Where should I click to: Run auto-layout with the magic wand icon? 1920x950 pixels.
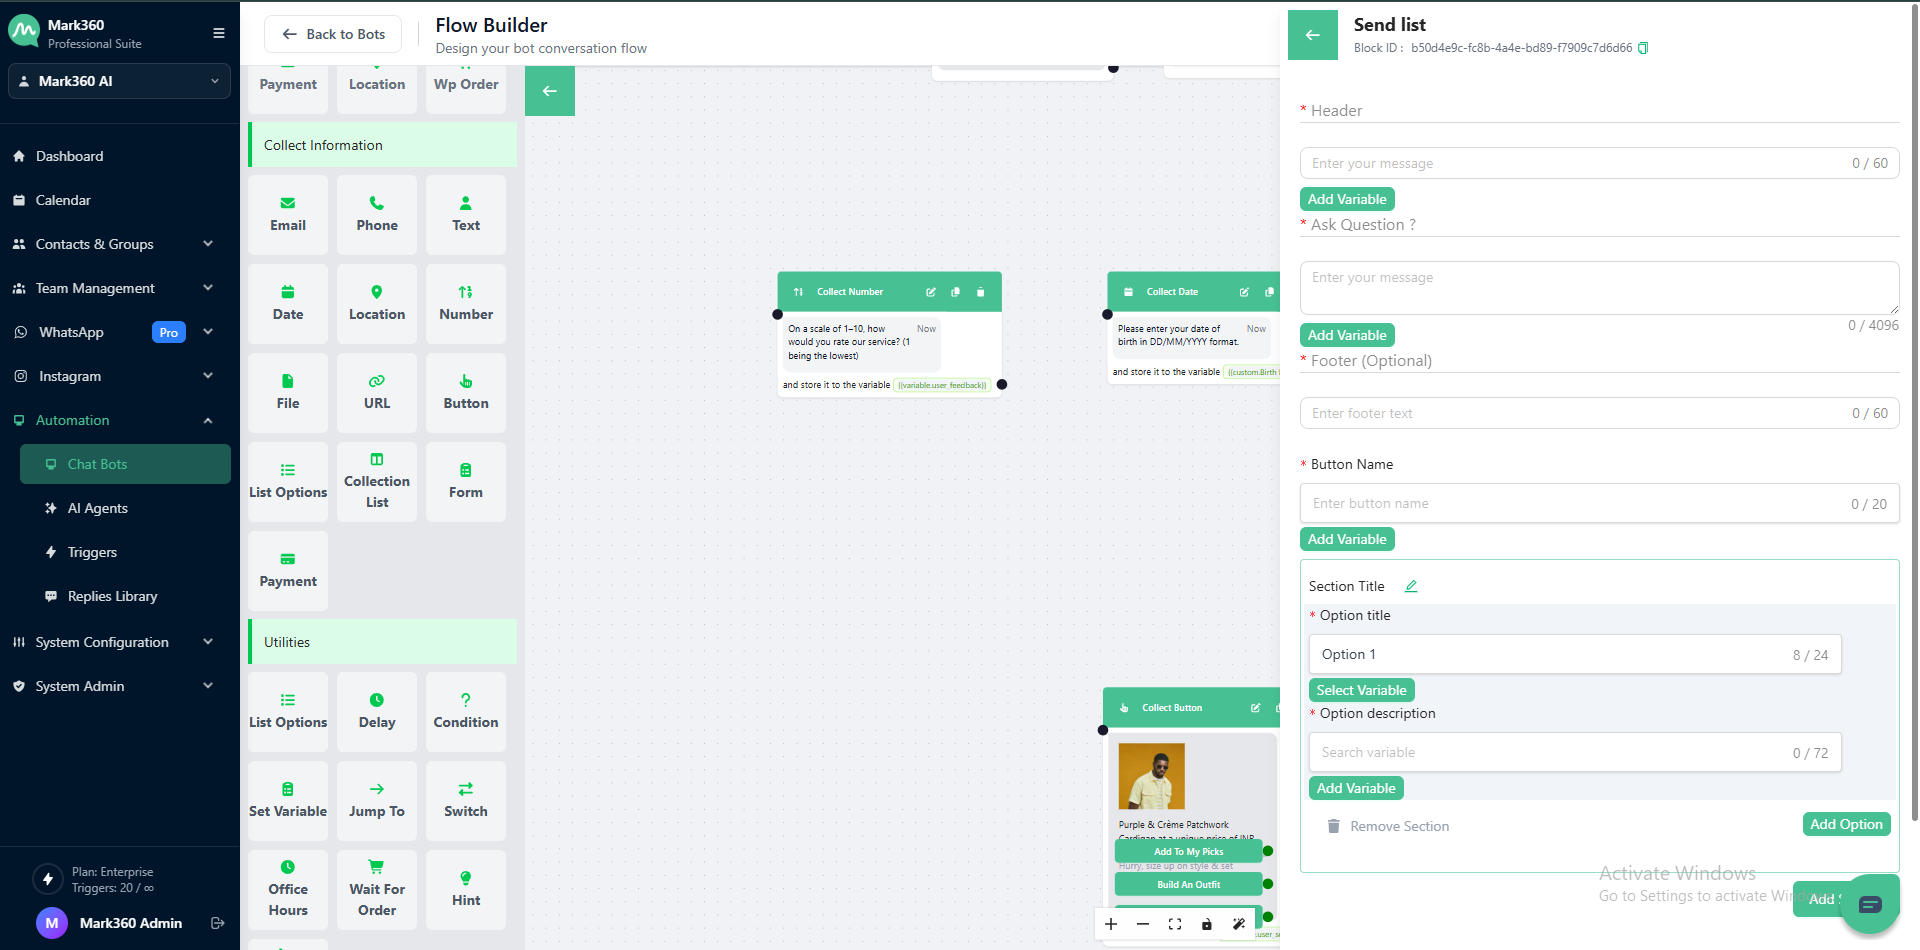pos(1239,924)
